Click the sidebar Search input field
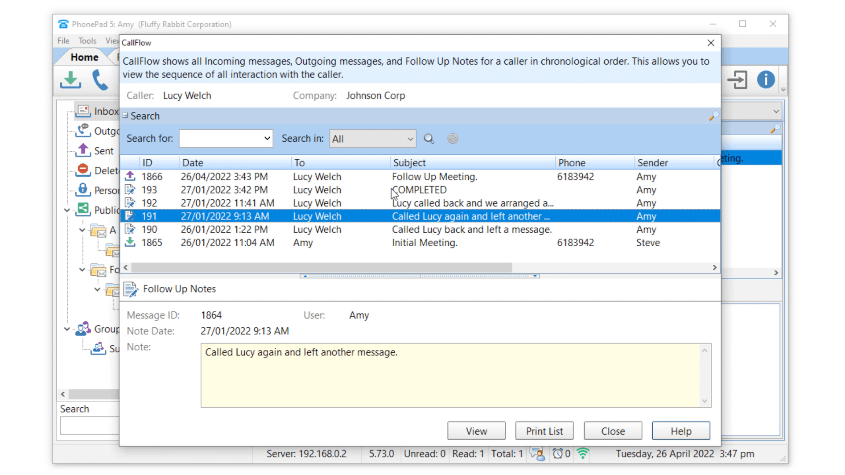Viewport: 845px width, 475px height. point(89,425)
